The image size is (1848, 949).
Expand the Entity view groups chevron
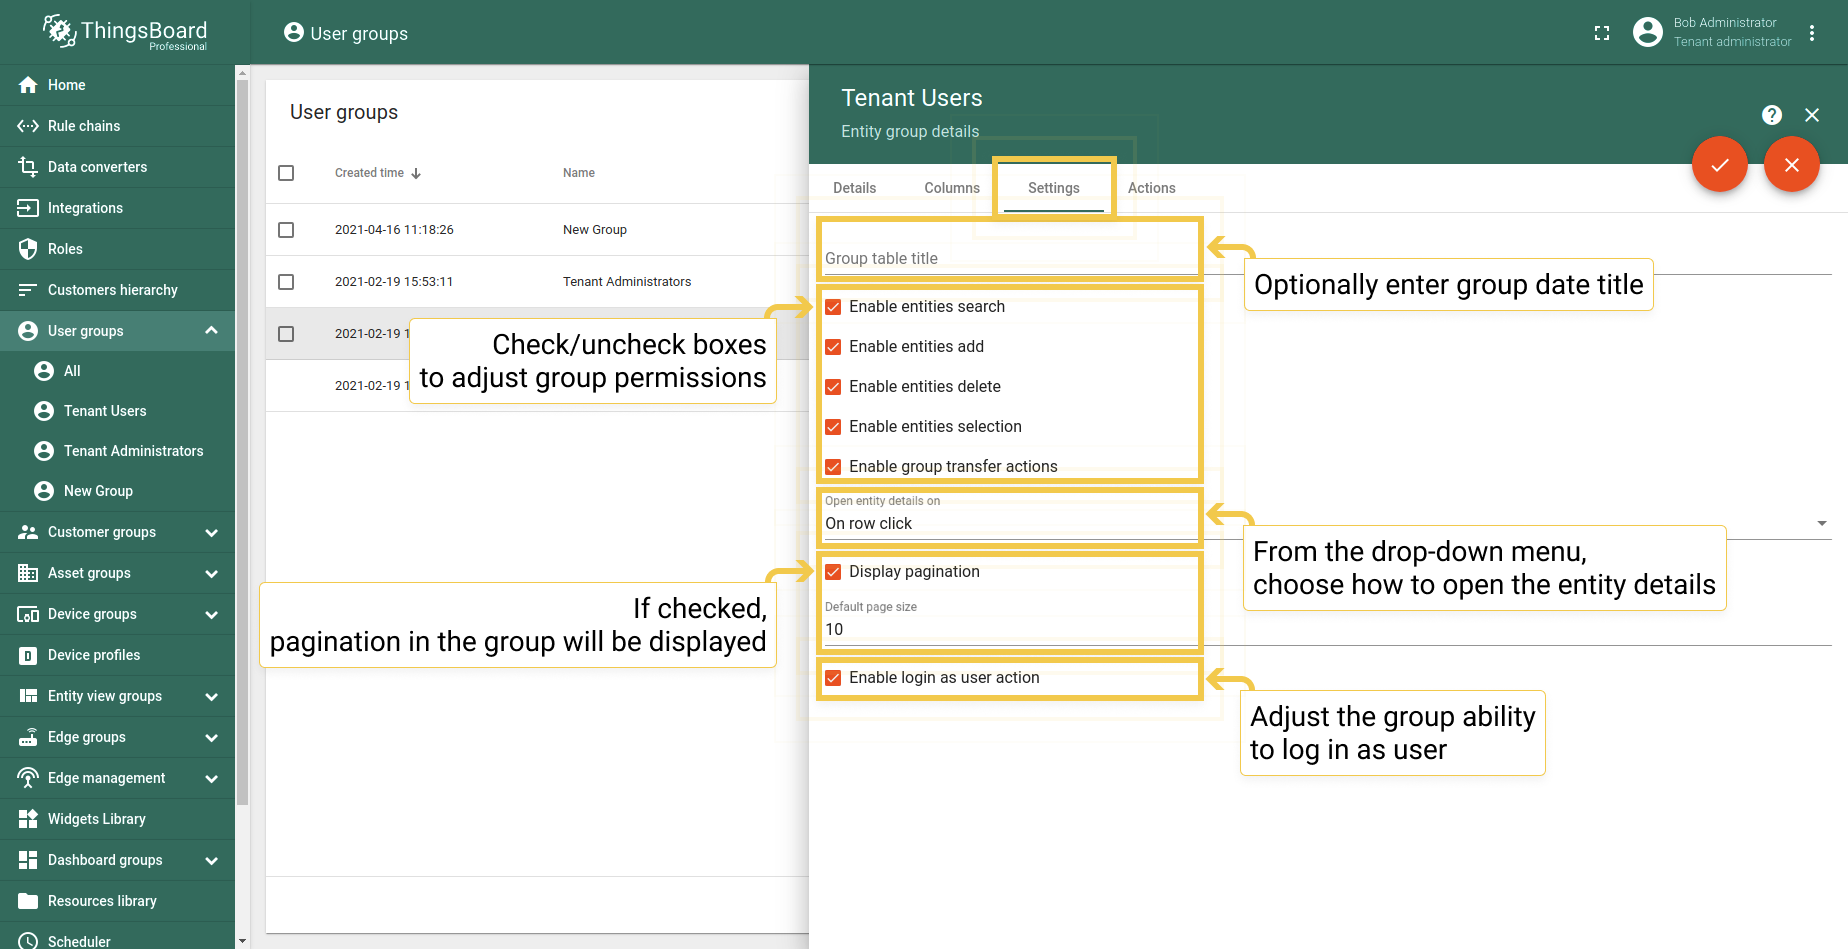pos(211,697)
